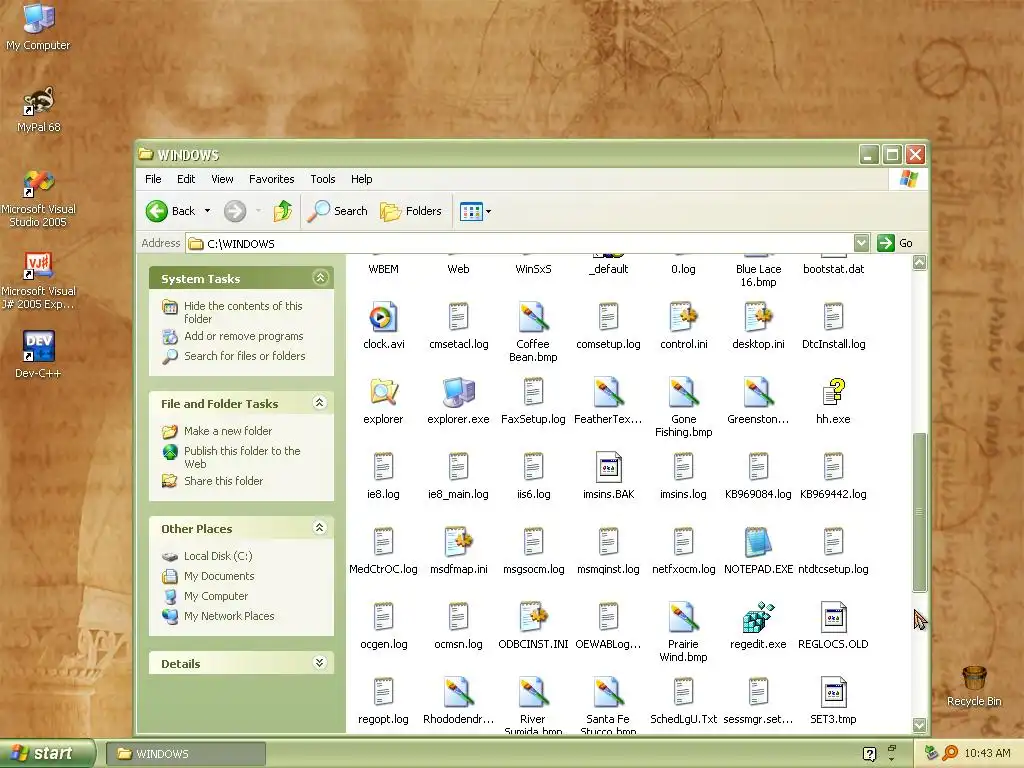
Task: Select the NOTEPAD.EXE icon
Action: click(758, 542)
